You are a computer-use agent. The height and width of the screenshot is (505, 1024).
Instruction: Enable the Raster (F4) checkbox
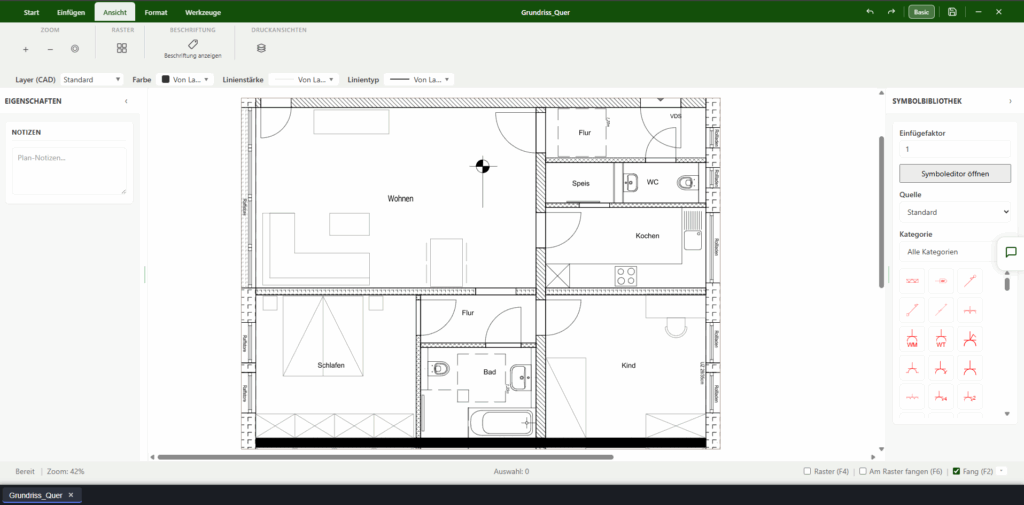pyautogui.click(x=807, y=471)
